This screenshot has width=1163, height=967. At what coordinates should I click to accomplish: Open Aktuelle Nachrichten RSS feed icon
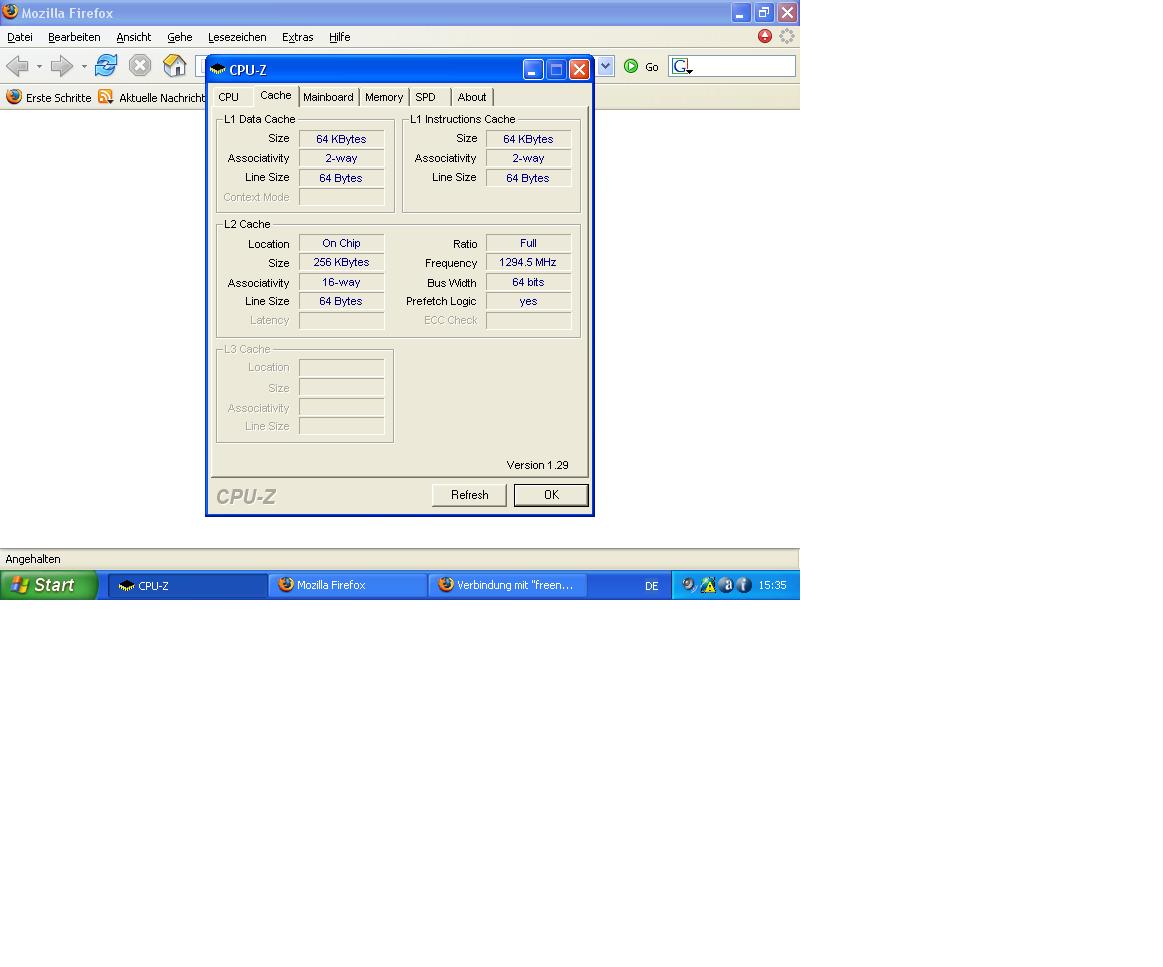click(106, 96)
